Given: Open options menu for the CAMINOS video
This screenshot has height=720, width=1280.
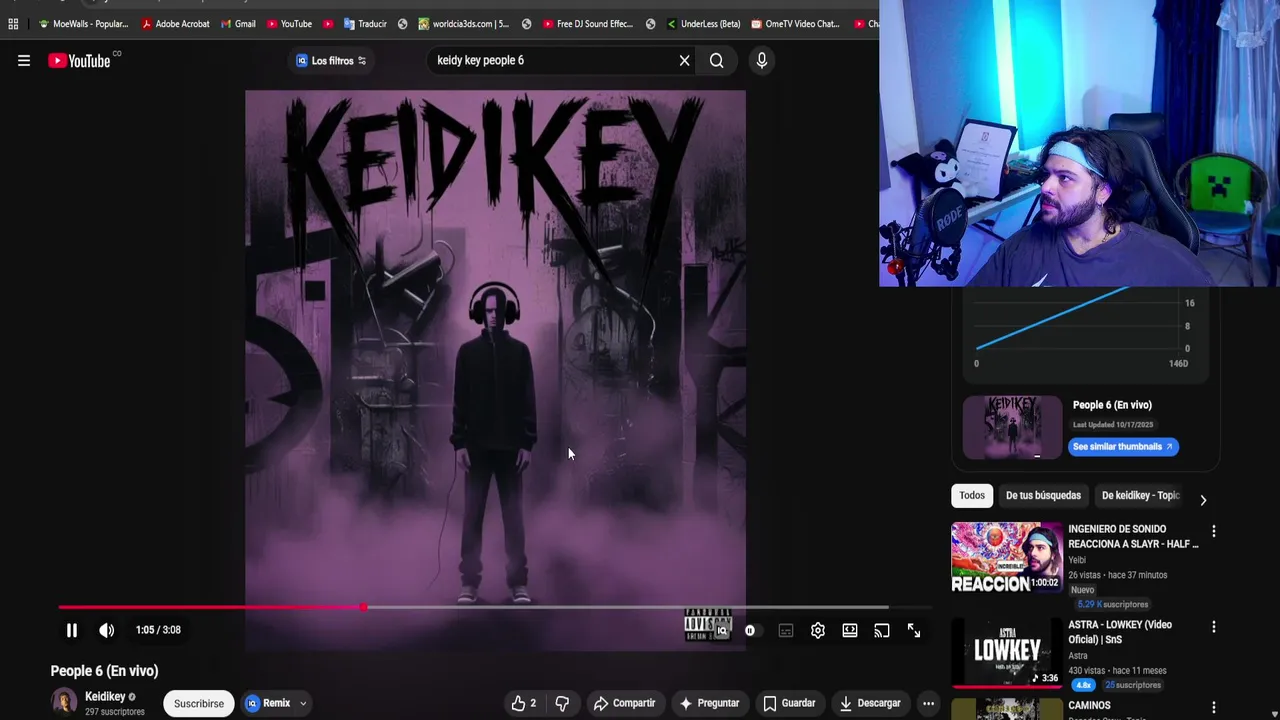Looking at the screenshot, I should [x=1213, y=707].
